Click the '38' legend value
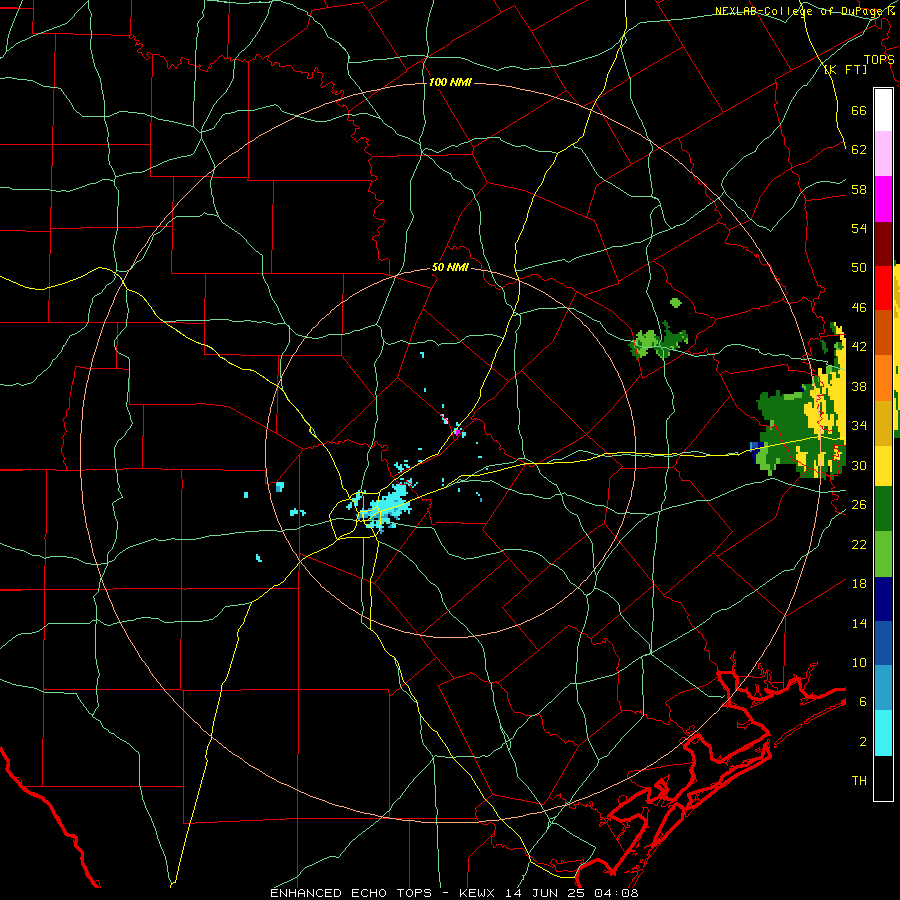The image size is (900, 900). click(859, 386)
